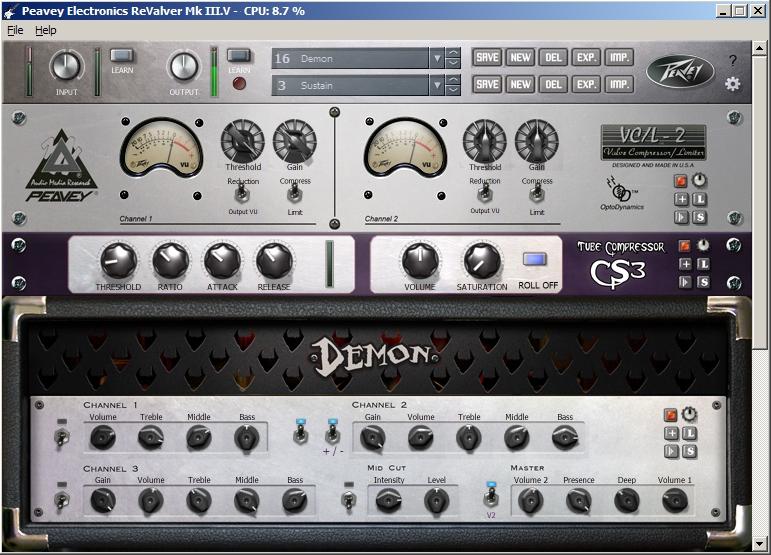This screenshot has width=771, height=555.
Task: Click the play-arrow button on the Demon amp
Action: coord(671,451)
